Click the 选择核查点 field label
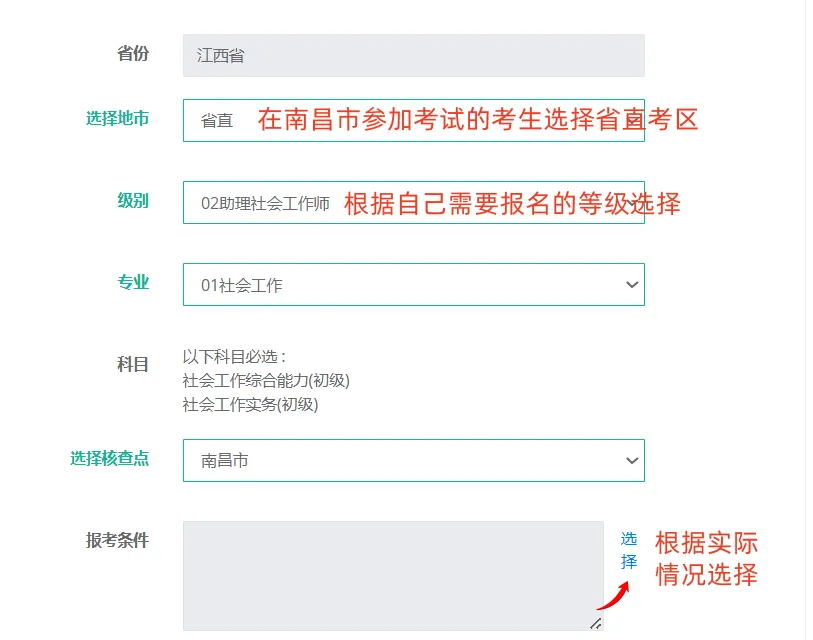The height and width of the screenshot is (640, 813). (x=109, y=458)
